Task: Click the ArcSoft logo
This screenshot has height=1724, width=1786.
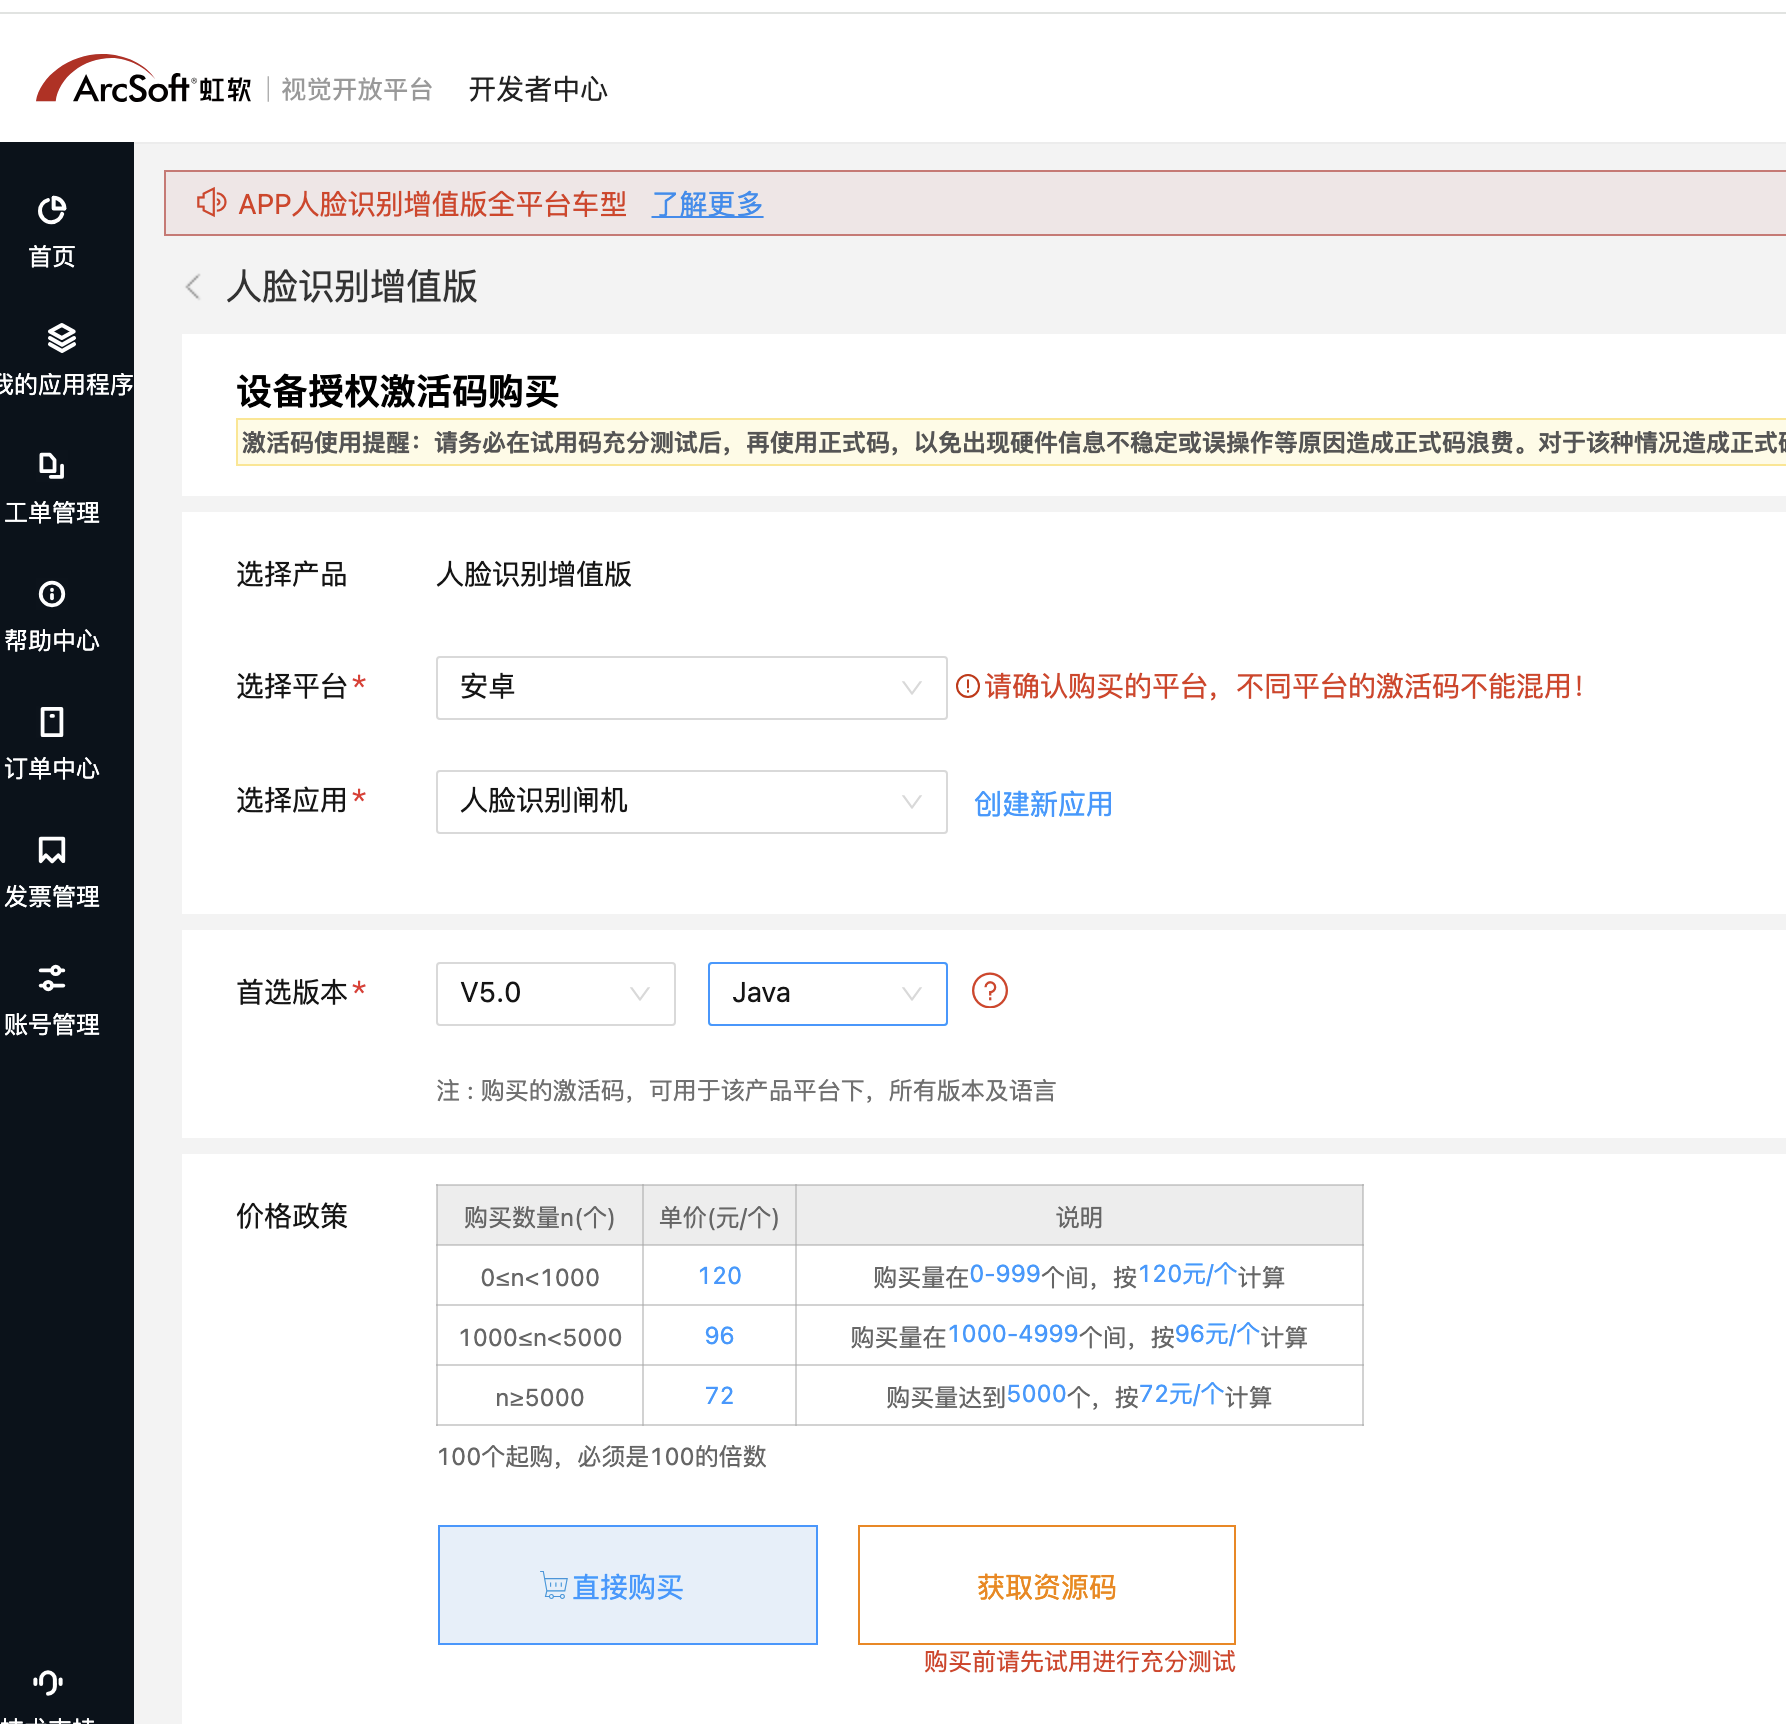Action: [x=143, y=81]
